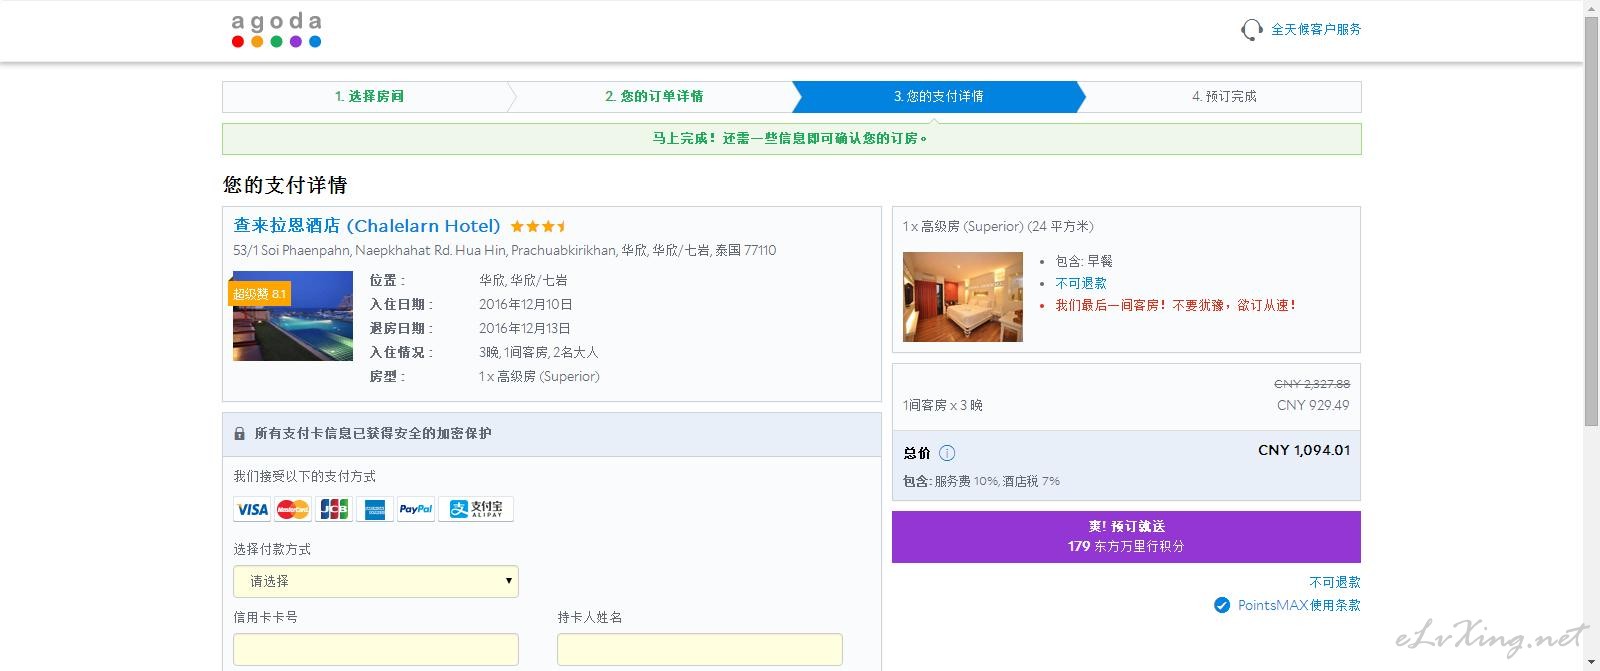Focus the 持卡人姓名 input field
1600x671 pixels.
pos(700,649)
